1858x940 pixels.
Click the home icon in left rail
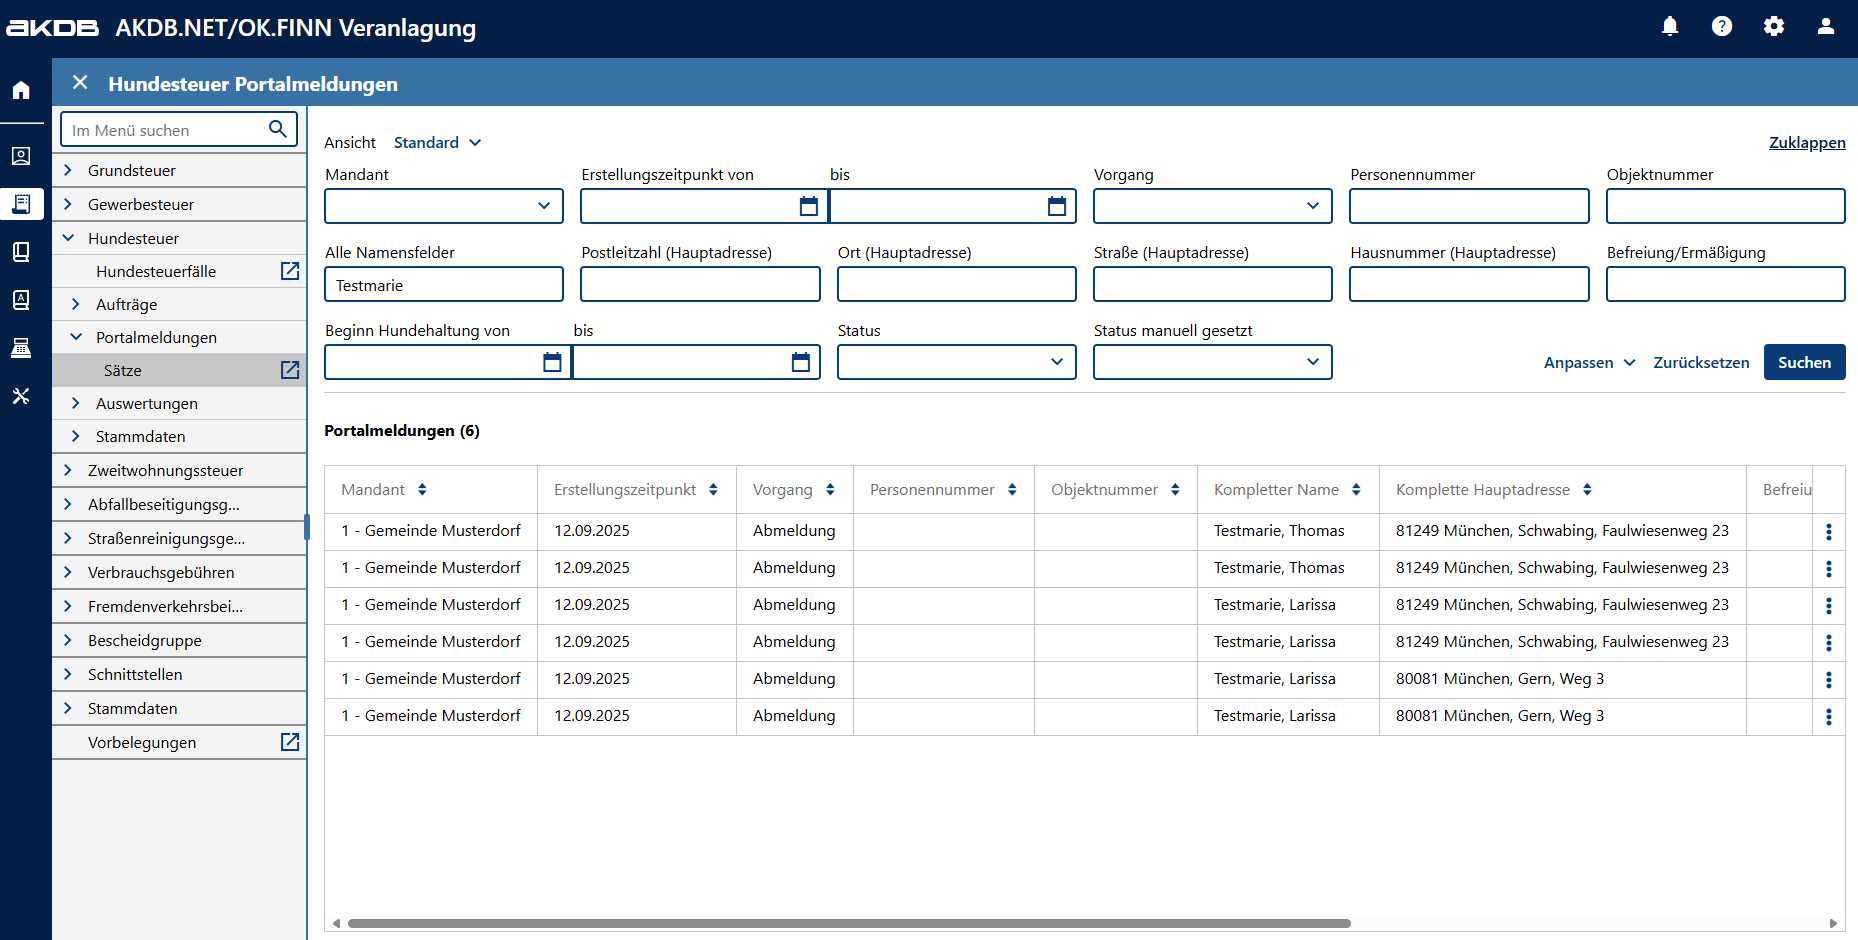pyautogui.click(x=21, y=91)
